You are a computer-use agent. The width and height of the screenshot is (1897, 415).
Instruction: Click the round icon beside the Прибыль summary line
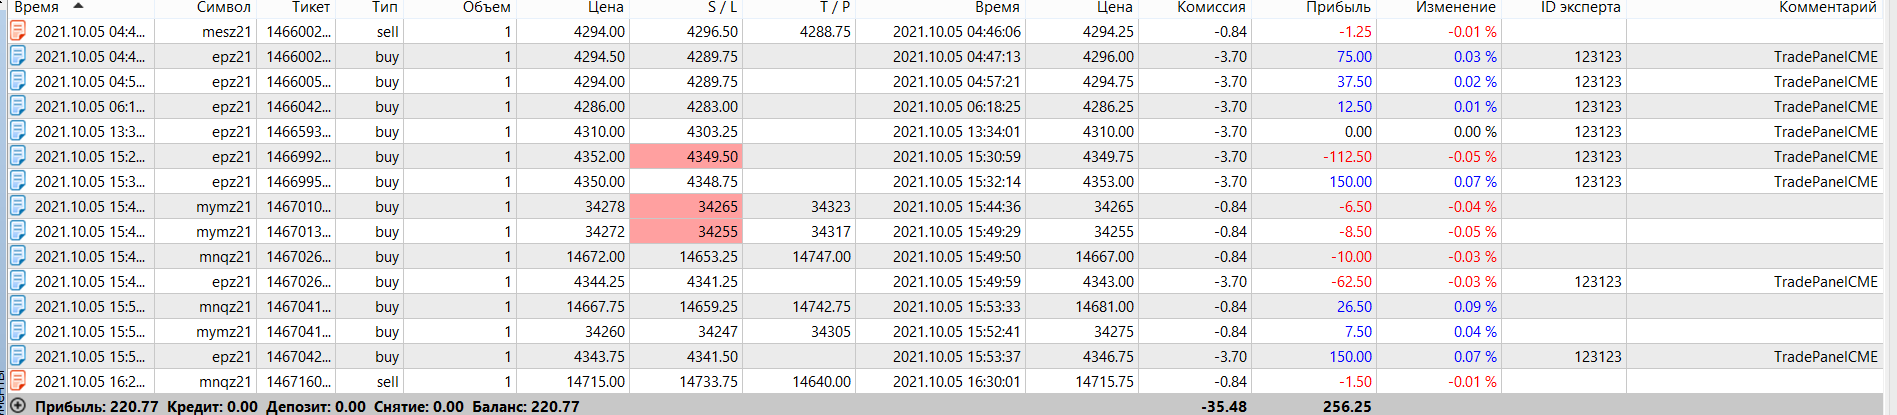(x=17, y=406)
